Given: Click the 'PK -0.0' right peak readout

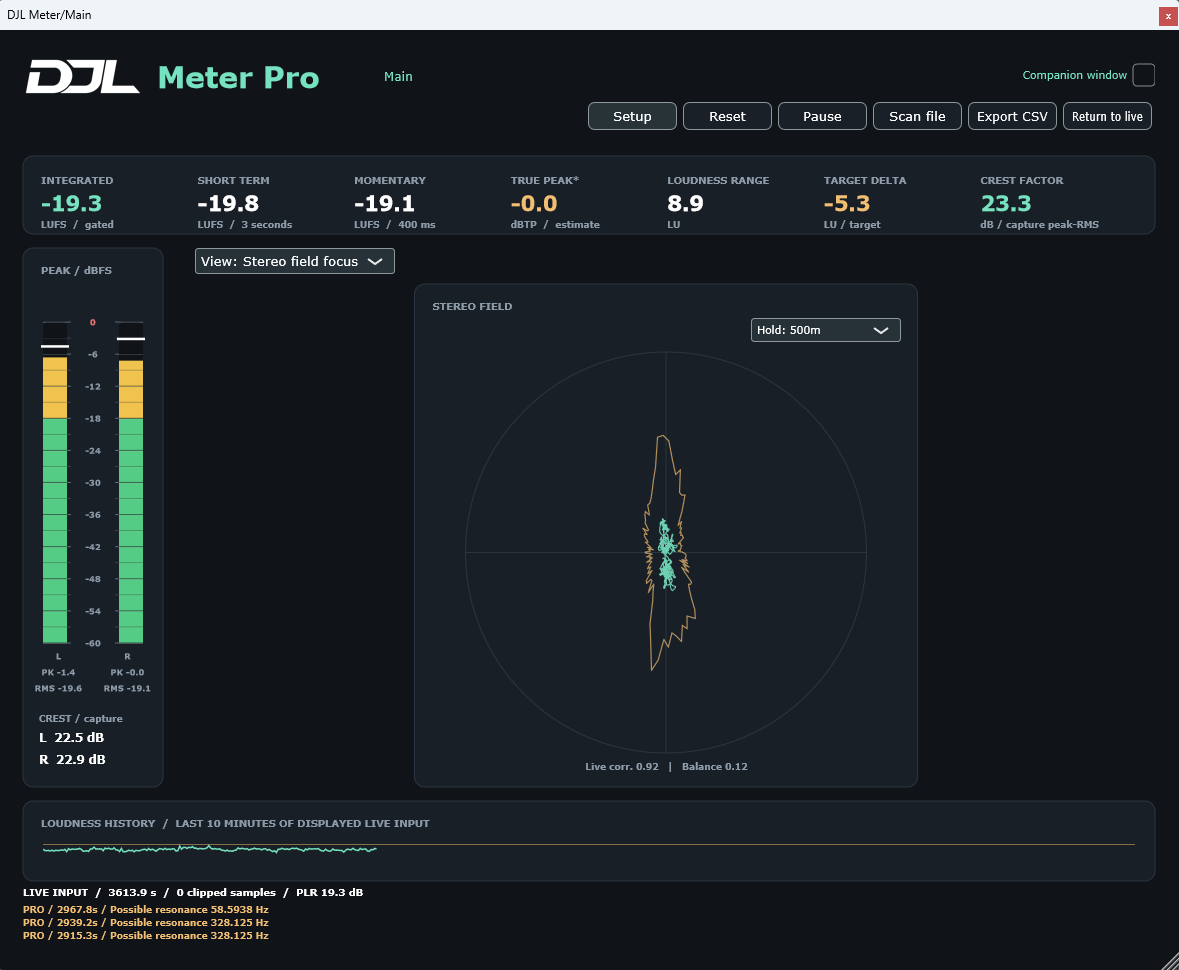Looking at the screenshot, I should point(127,672).
